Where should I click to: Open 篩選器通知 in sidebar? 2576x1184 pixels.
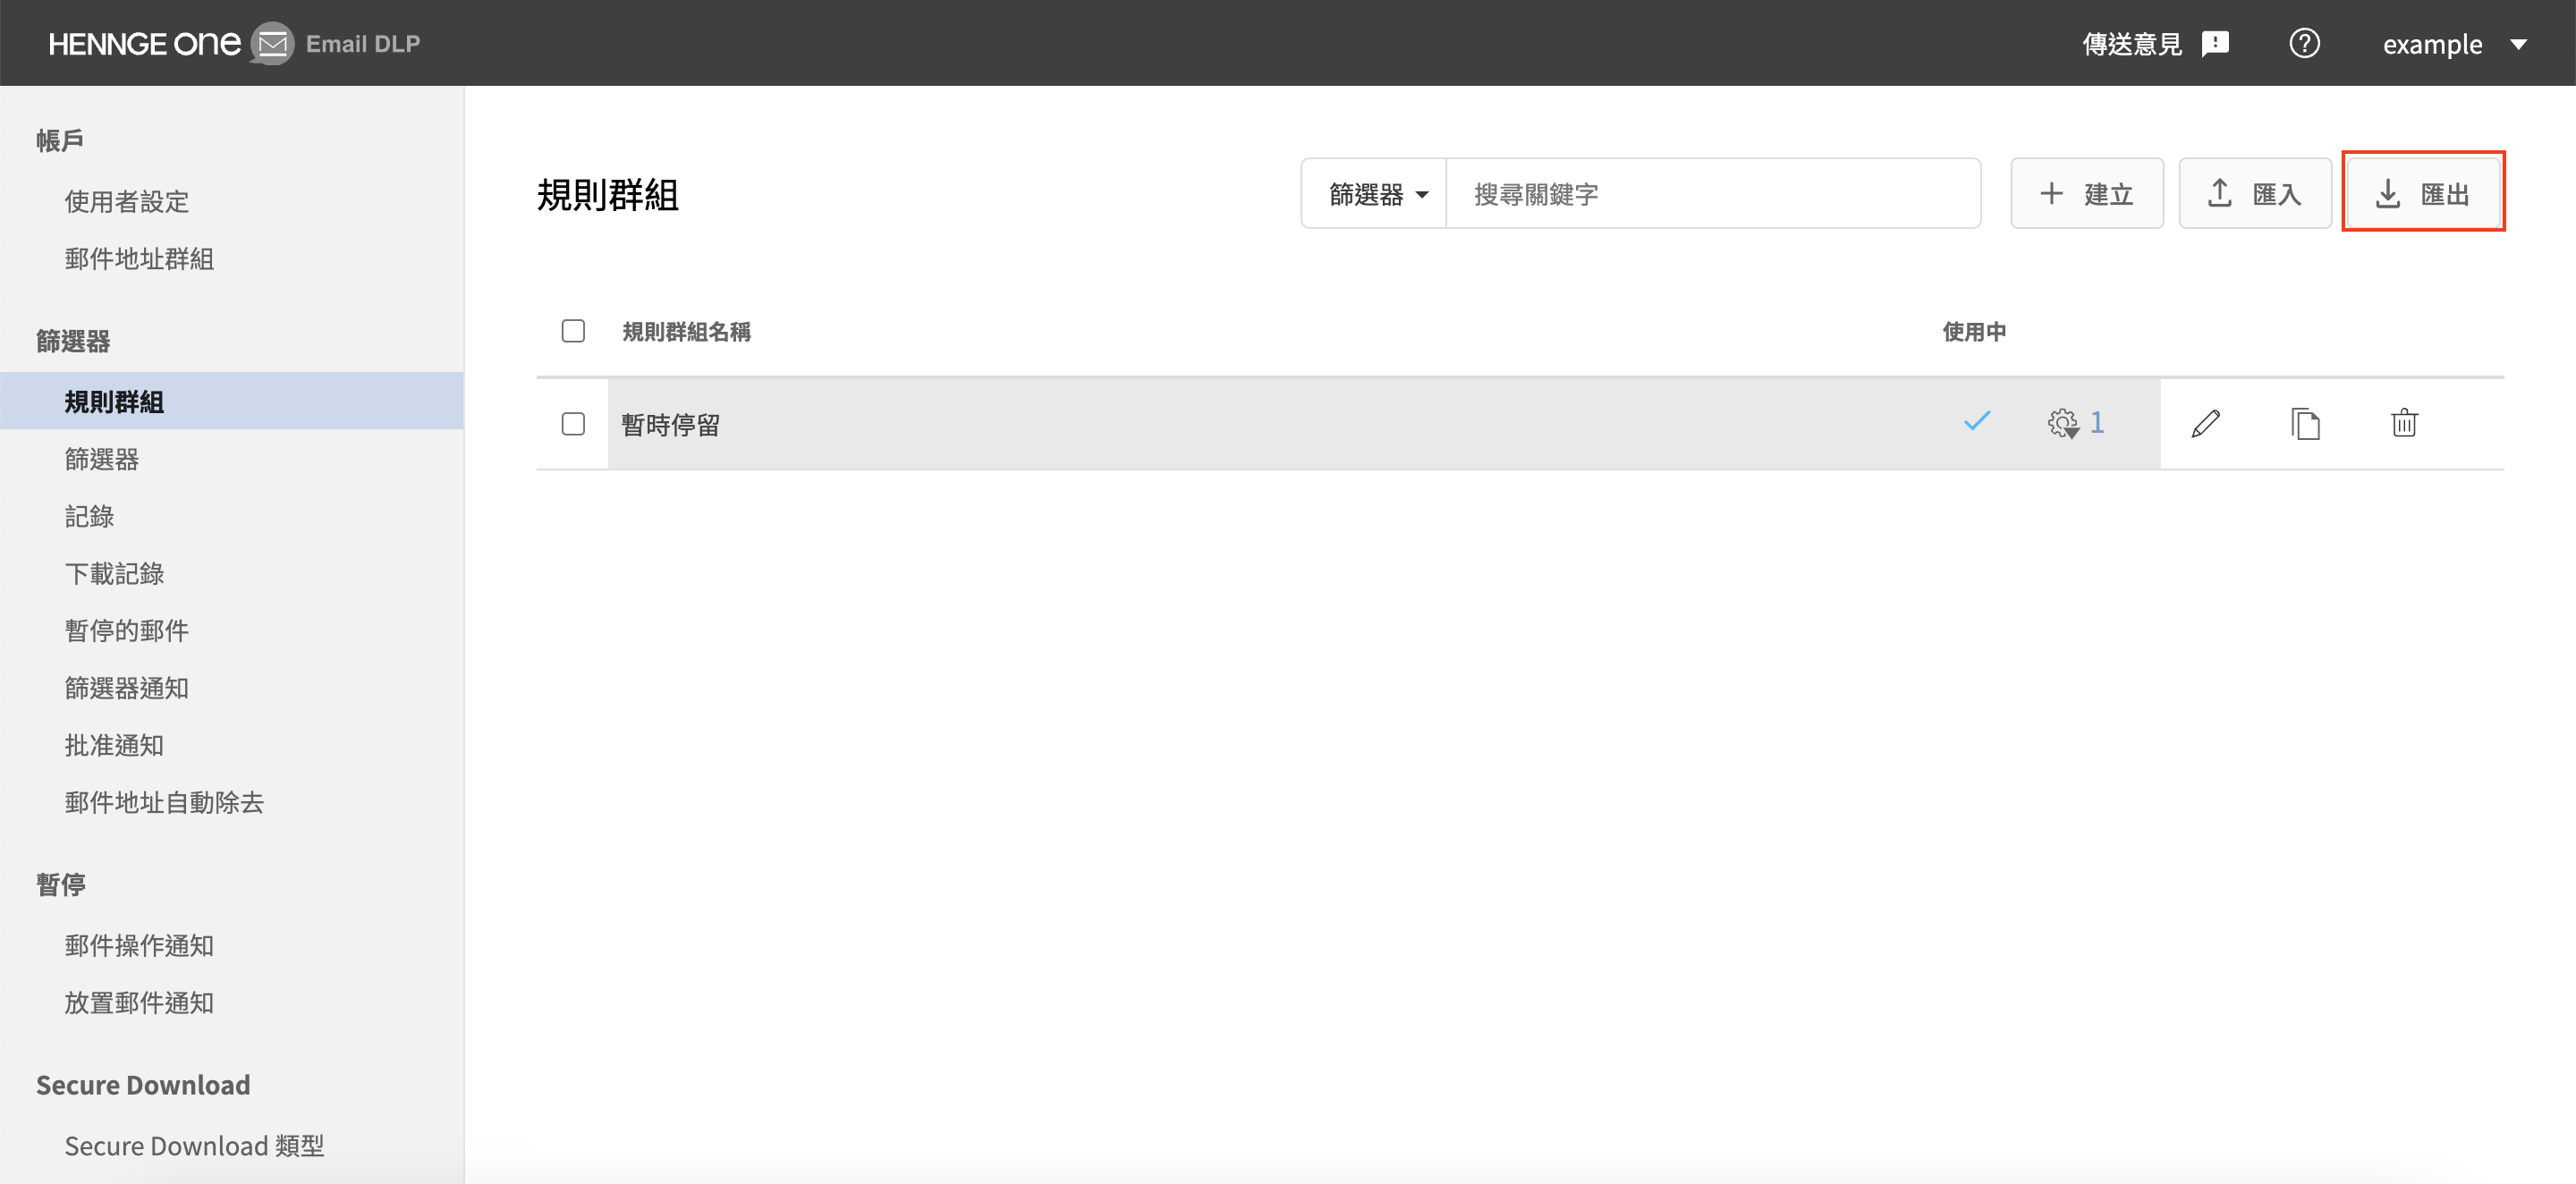pos(127,688)
